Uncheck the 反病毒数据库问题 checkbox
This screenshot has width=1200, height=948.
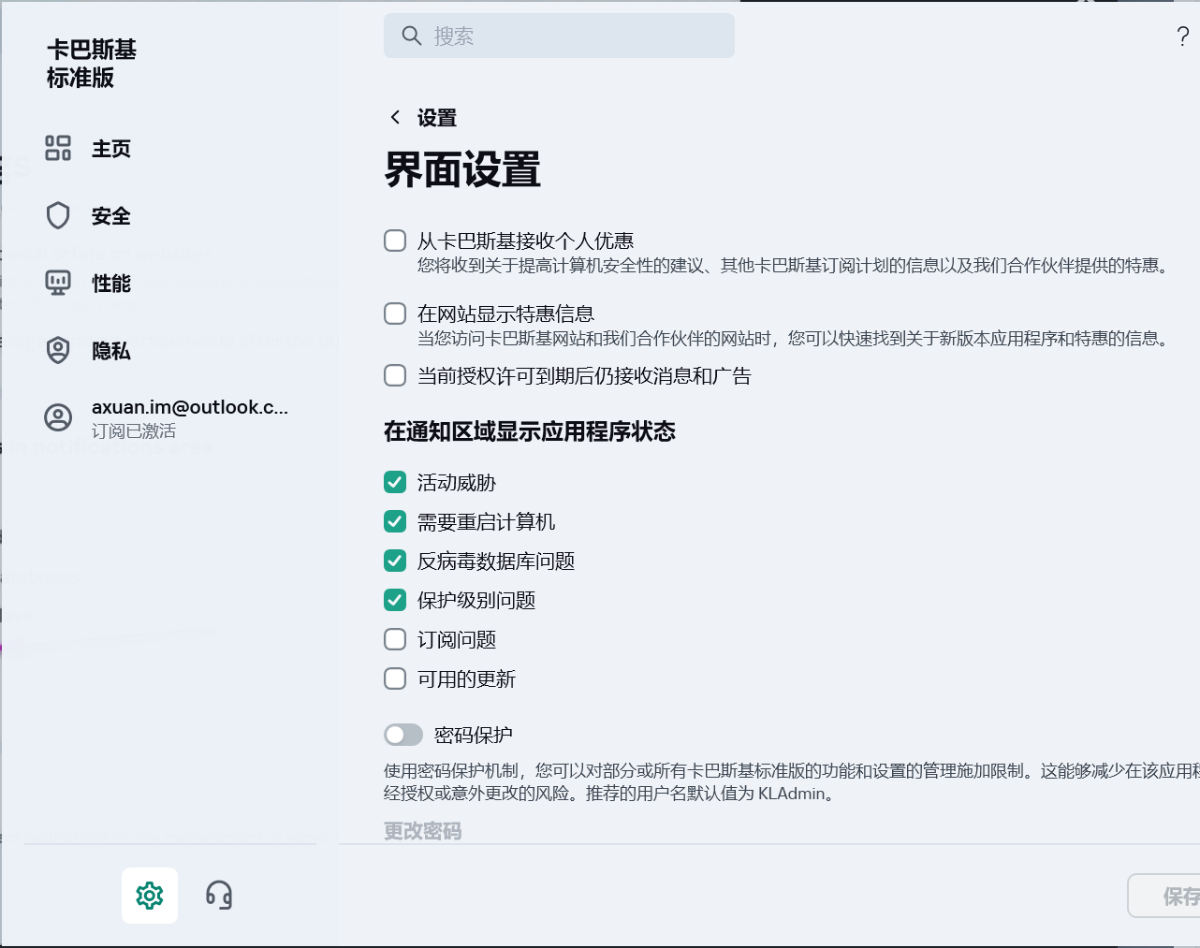coord(395,561)
